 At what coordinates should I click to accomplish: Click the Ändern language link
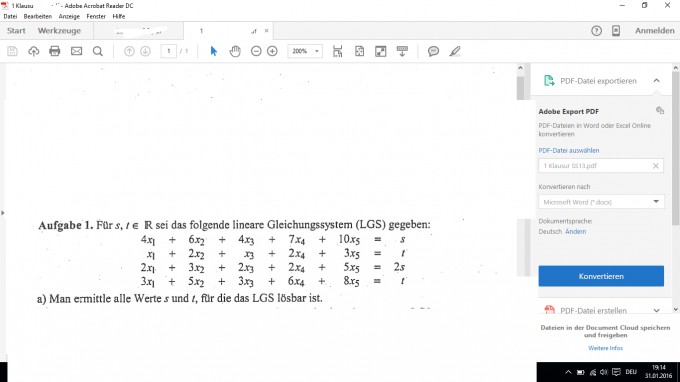pyautogui.click(x=575, y=232)
